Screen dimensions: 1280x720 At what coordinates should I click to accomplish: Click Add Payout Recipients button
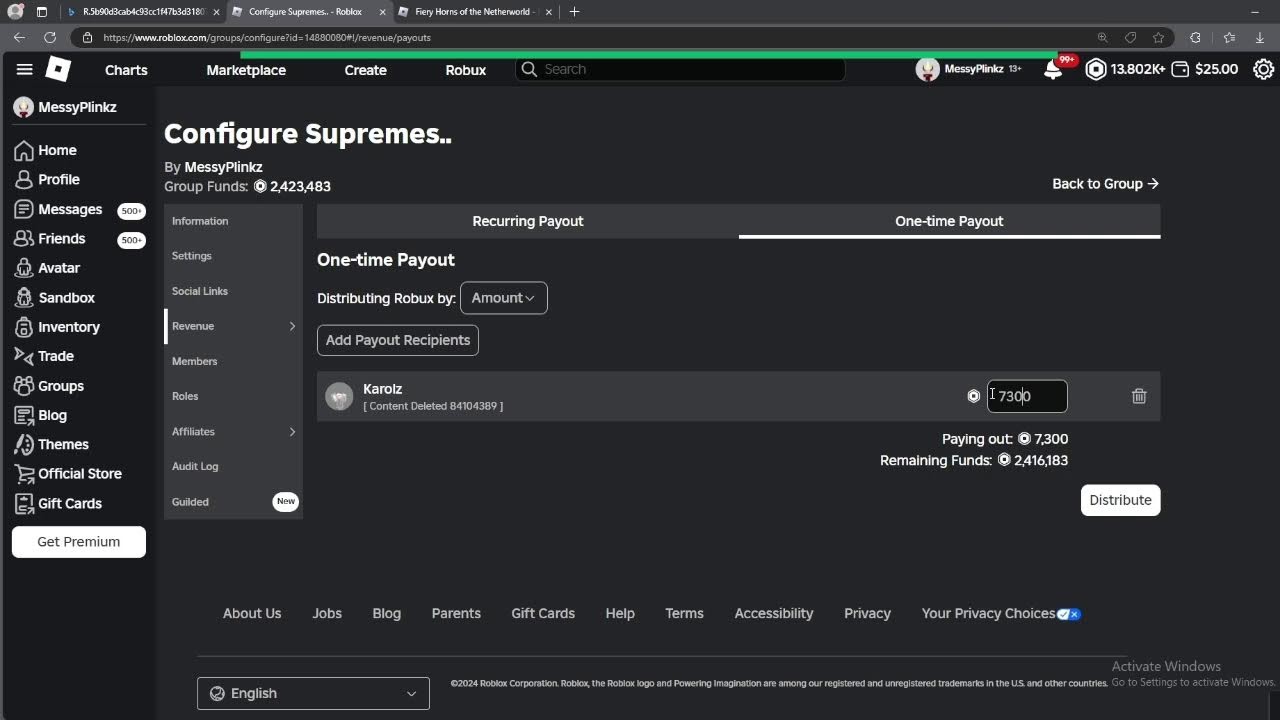click(x=398, y=340)
